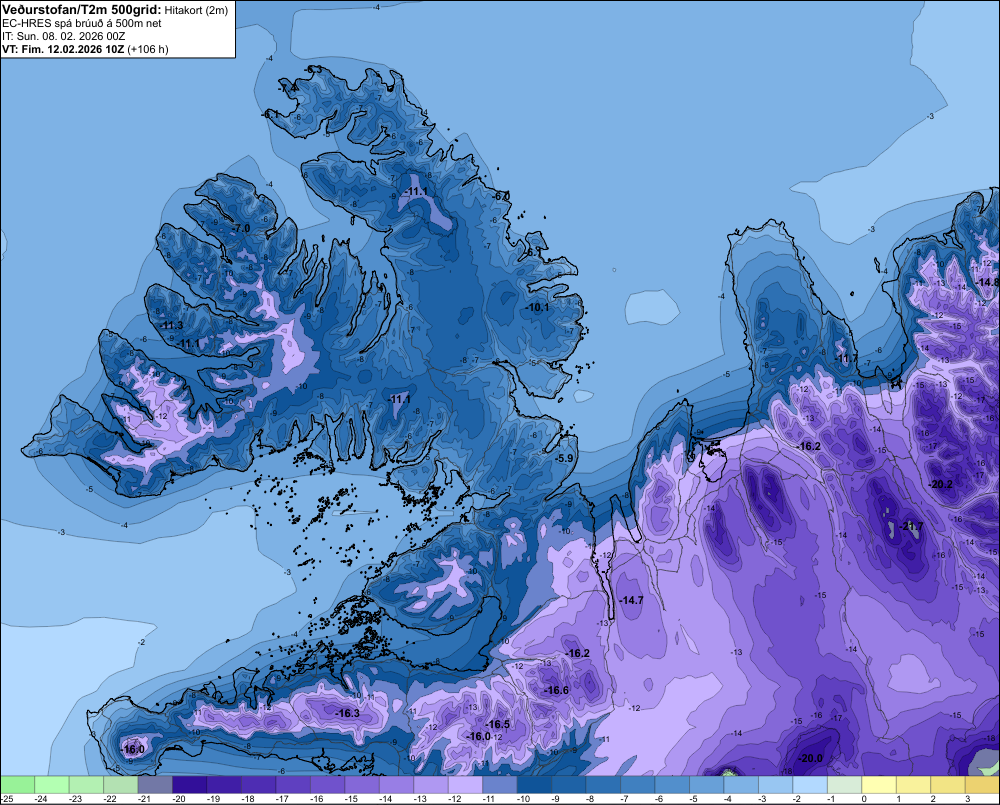Click the '-16.5' temperature value on the map
Viewport: 1000px width, 805px height.
coord(497,724)
